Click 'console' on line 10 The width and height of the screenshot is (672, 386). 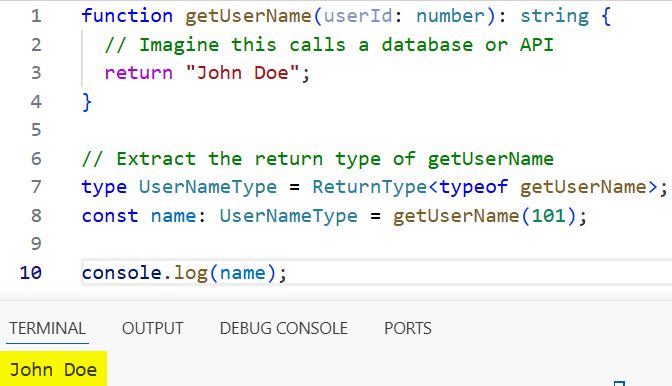click(x=122, y=273)
